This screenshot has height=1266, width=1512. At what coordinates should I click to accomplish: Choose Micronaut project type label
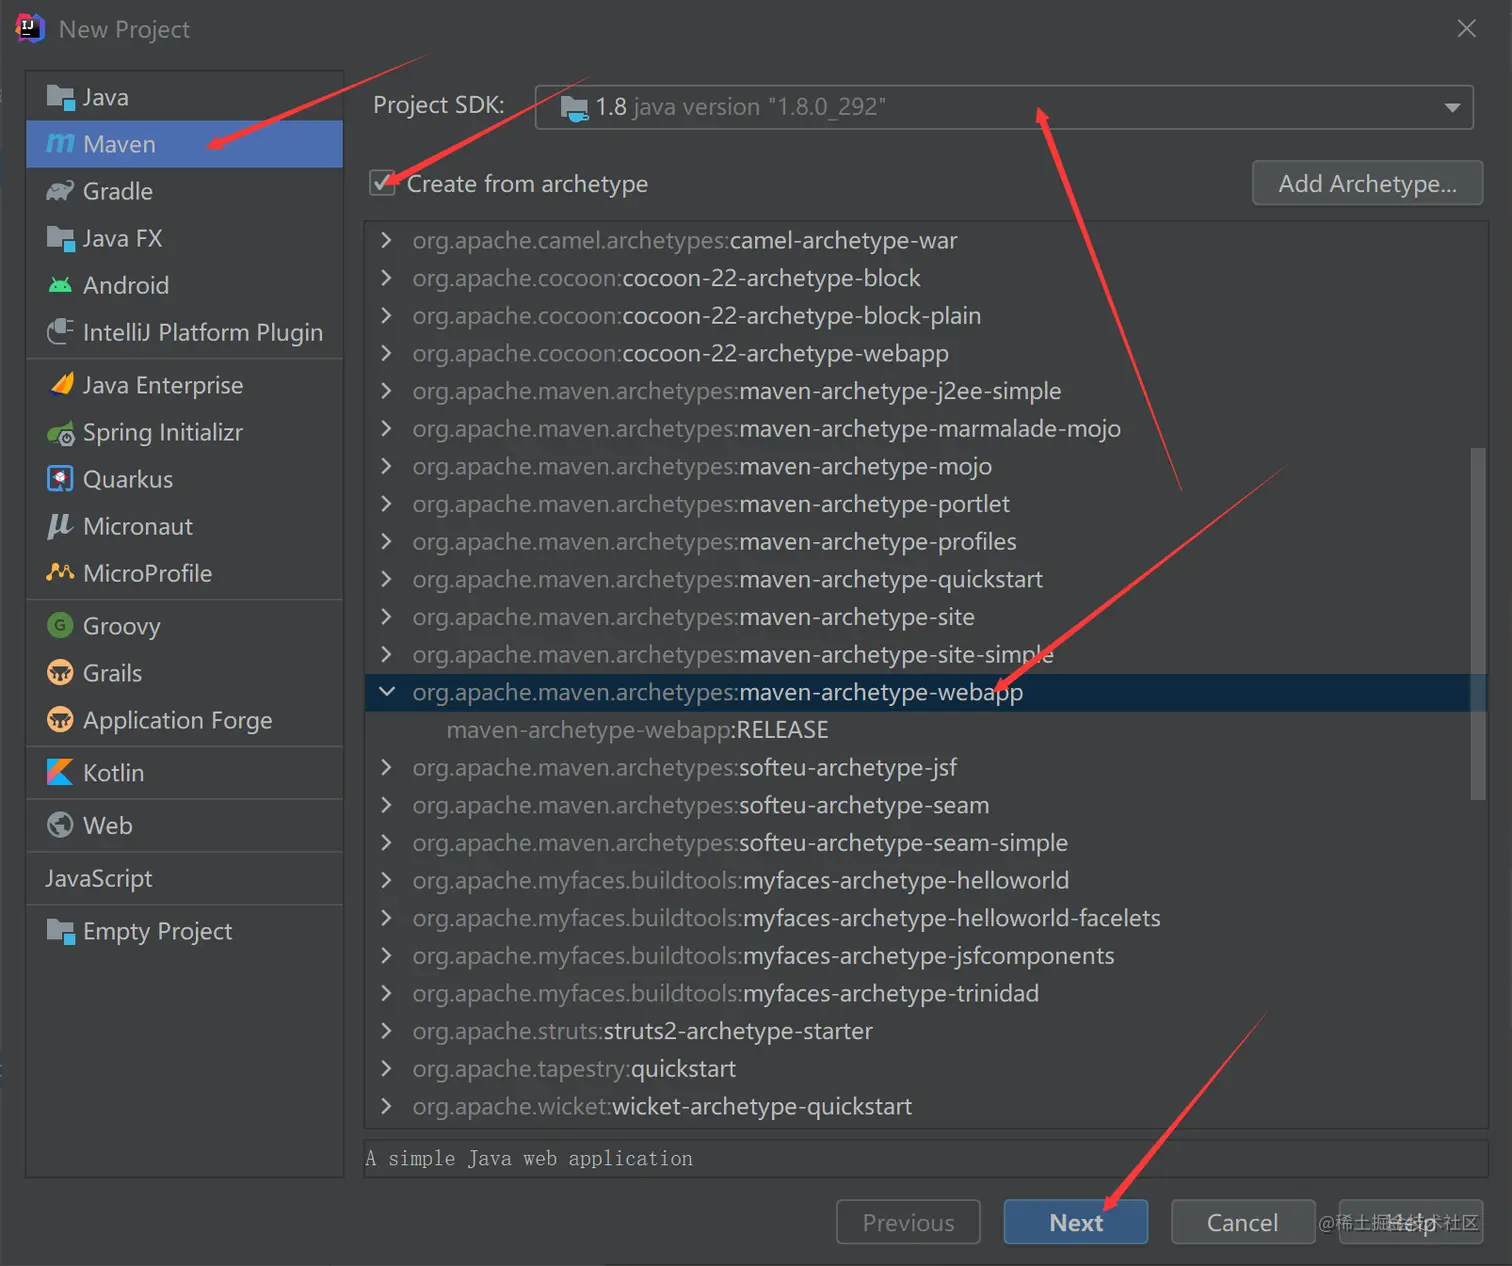pos(138,526)
